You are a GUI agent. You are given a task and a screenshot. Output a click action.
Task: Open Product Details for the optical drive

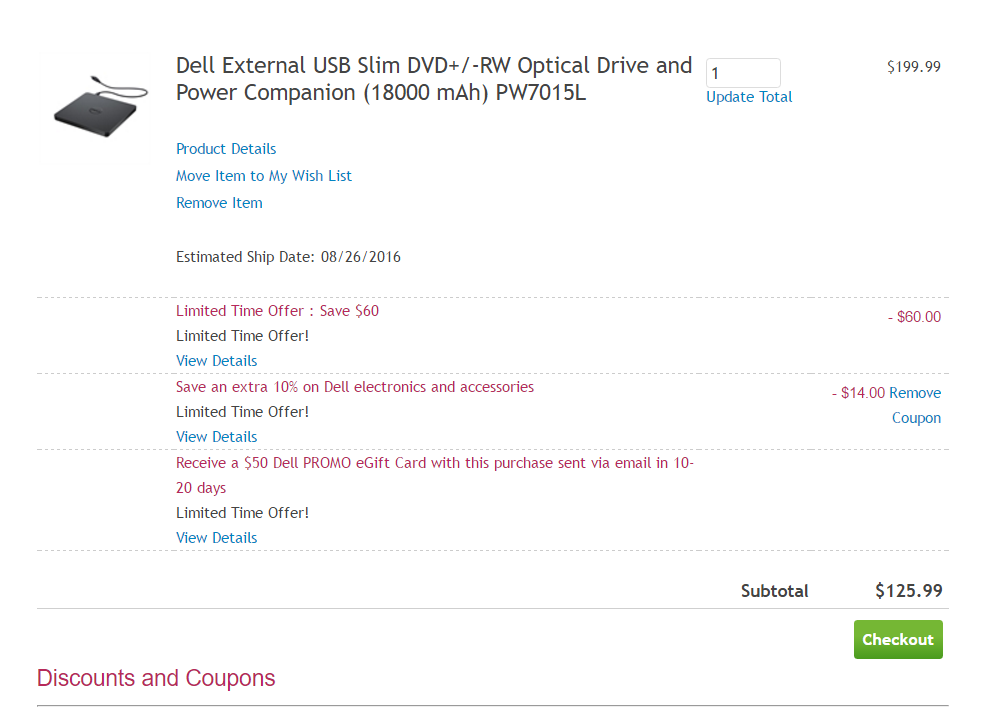226,148
